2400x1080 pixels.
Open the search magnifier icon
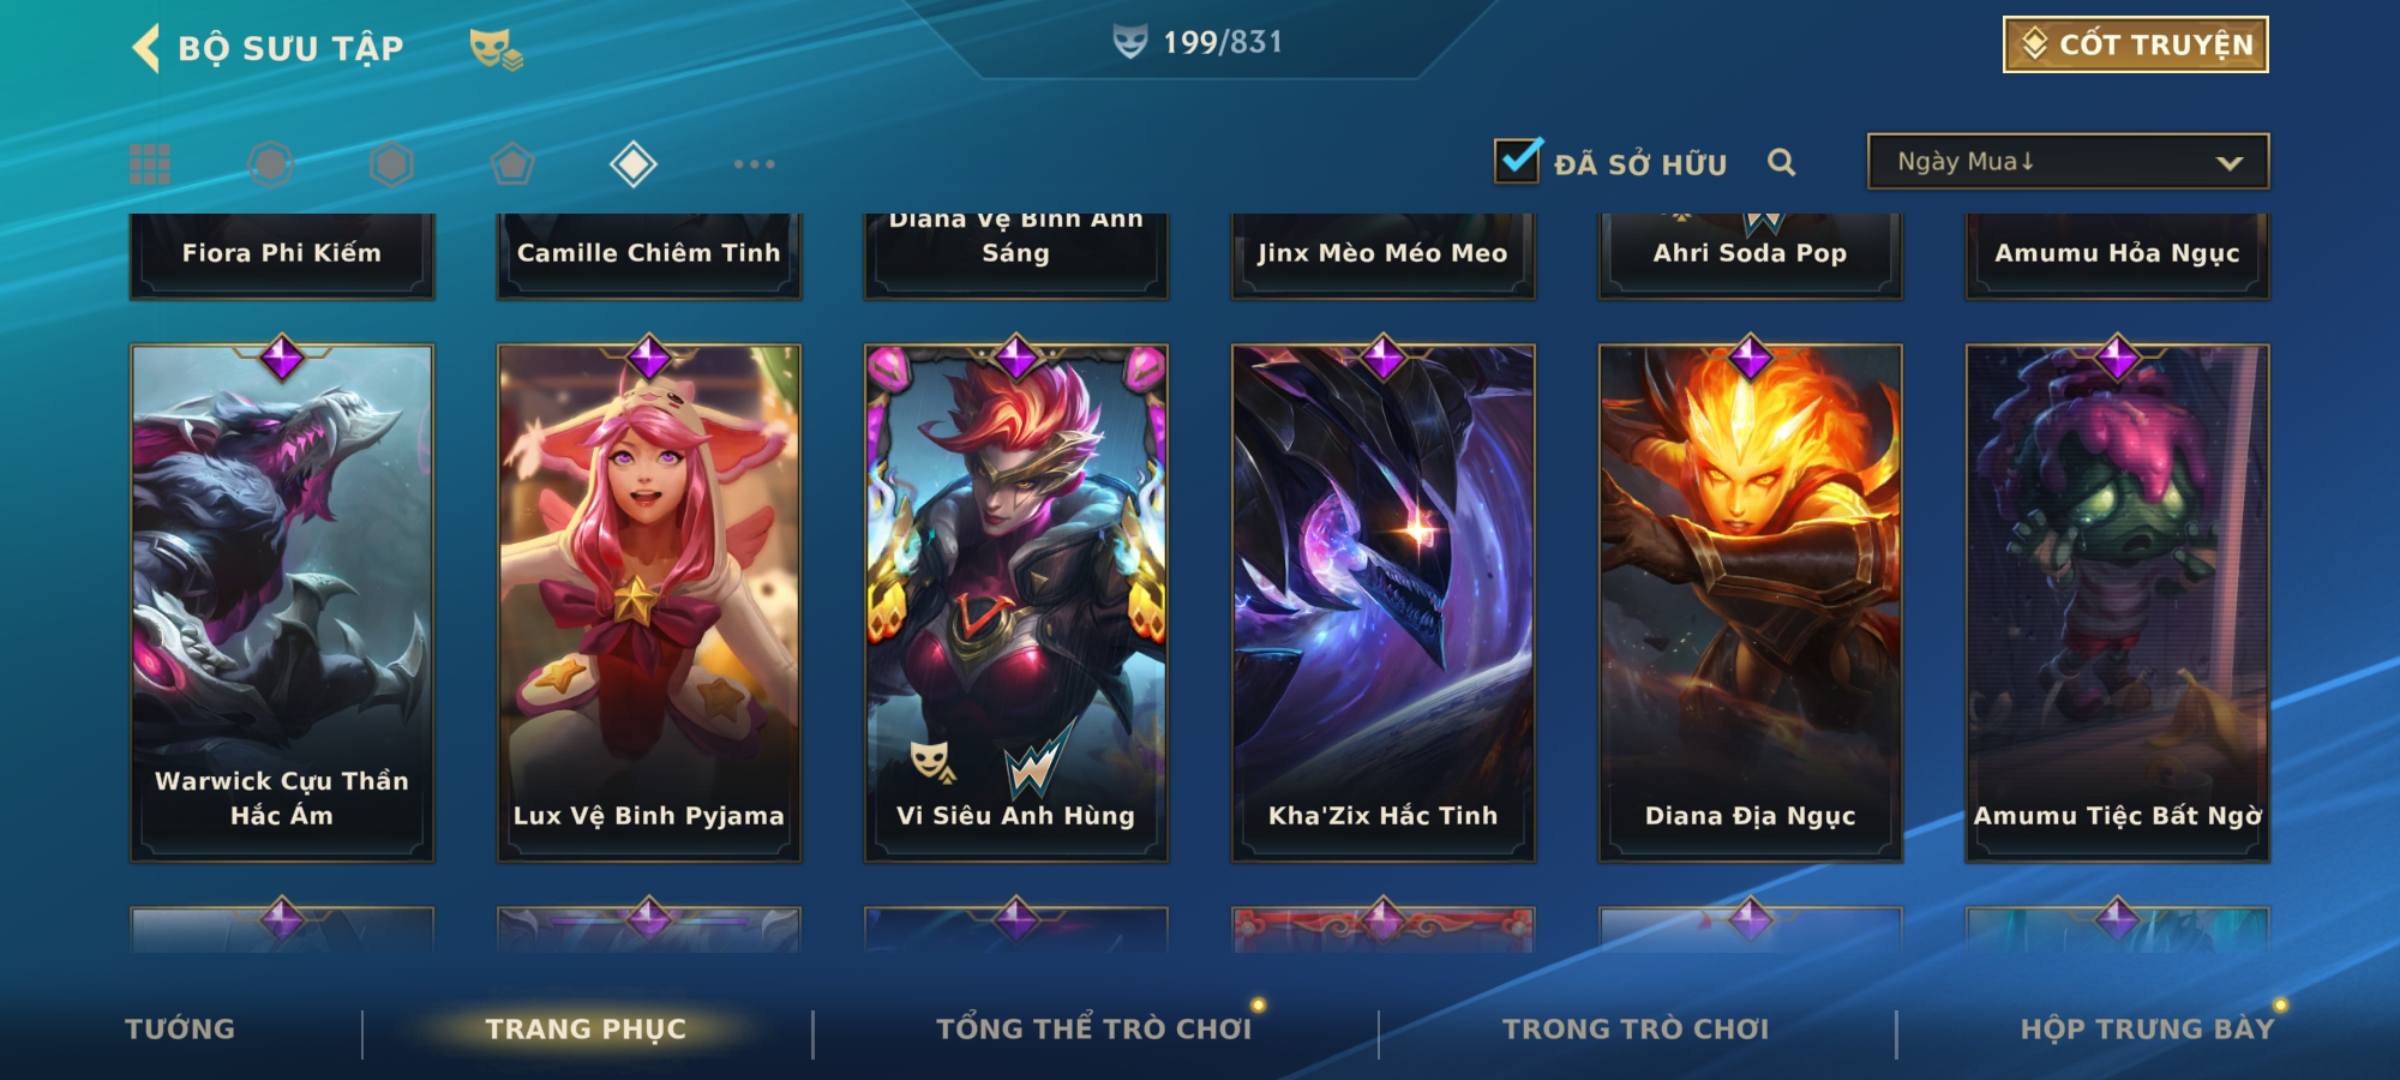pyautogui.click(x=1781, y=162)
